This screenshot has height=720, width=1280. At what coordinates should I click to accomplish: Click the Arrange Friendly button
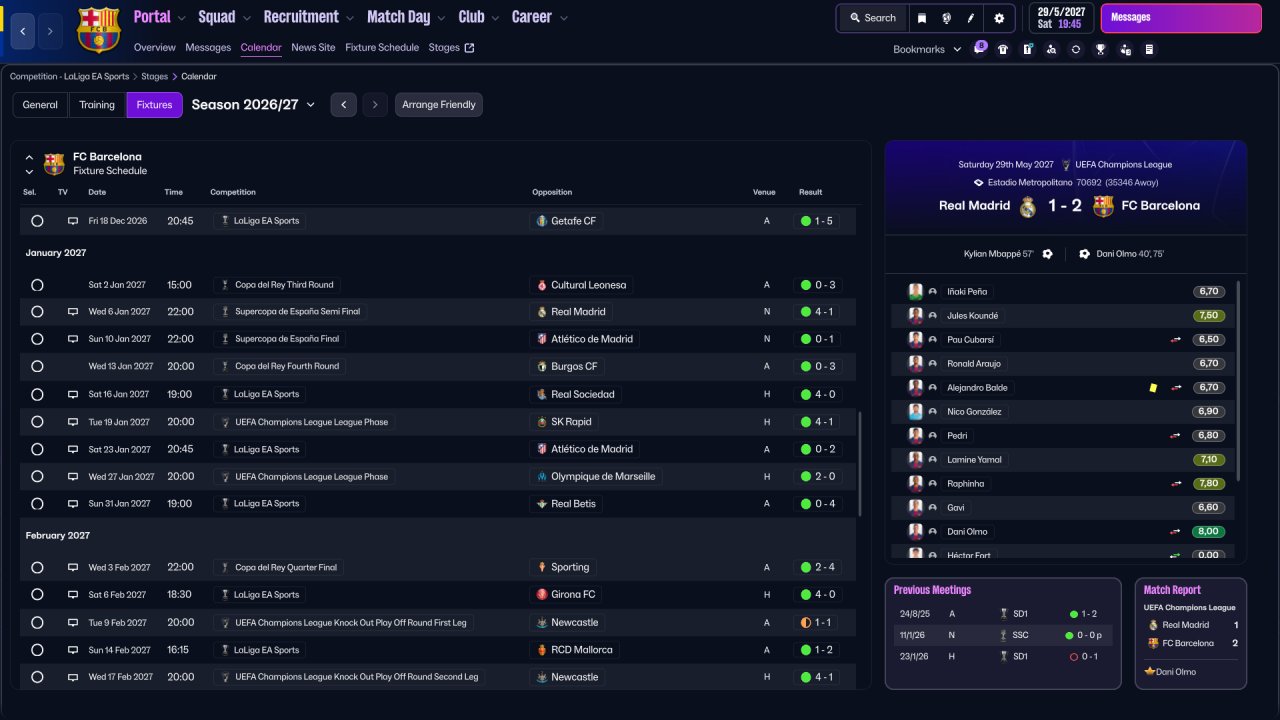439,105
